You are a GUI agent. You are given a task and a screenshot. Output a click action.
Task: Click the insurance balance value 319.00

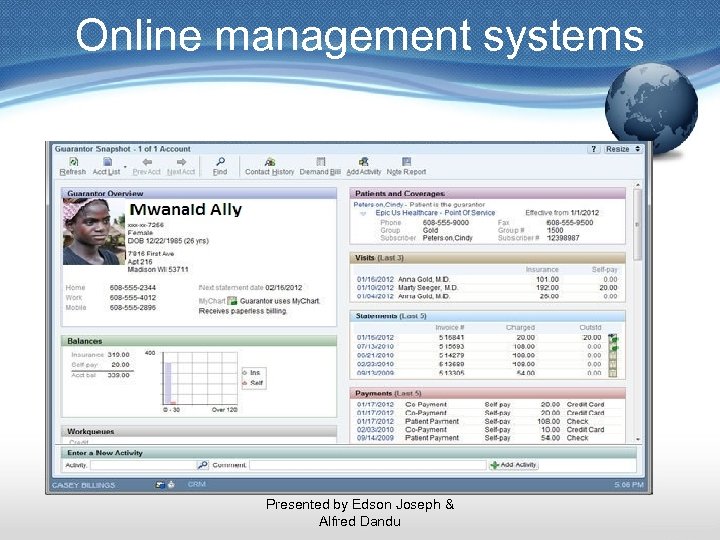point(119,355)
